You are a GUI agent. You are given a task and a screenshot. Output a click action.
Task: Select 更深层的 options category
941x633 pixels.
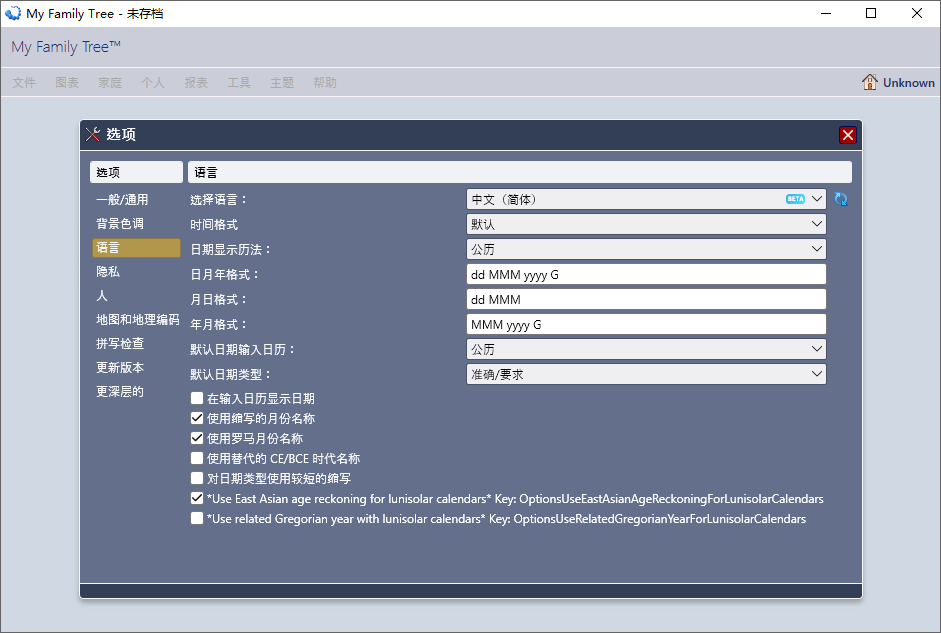pyautogui.click(x=136, y=392)
